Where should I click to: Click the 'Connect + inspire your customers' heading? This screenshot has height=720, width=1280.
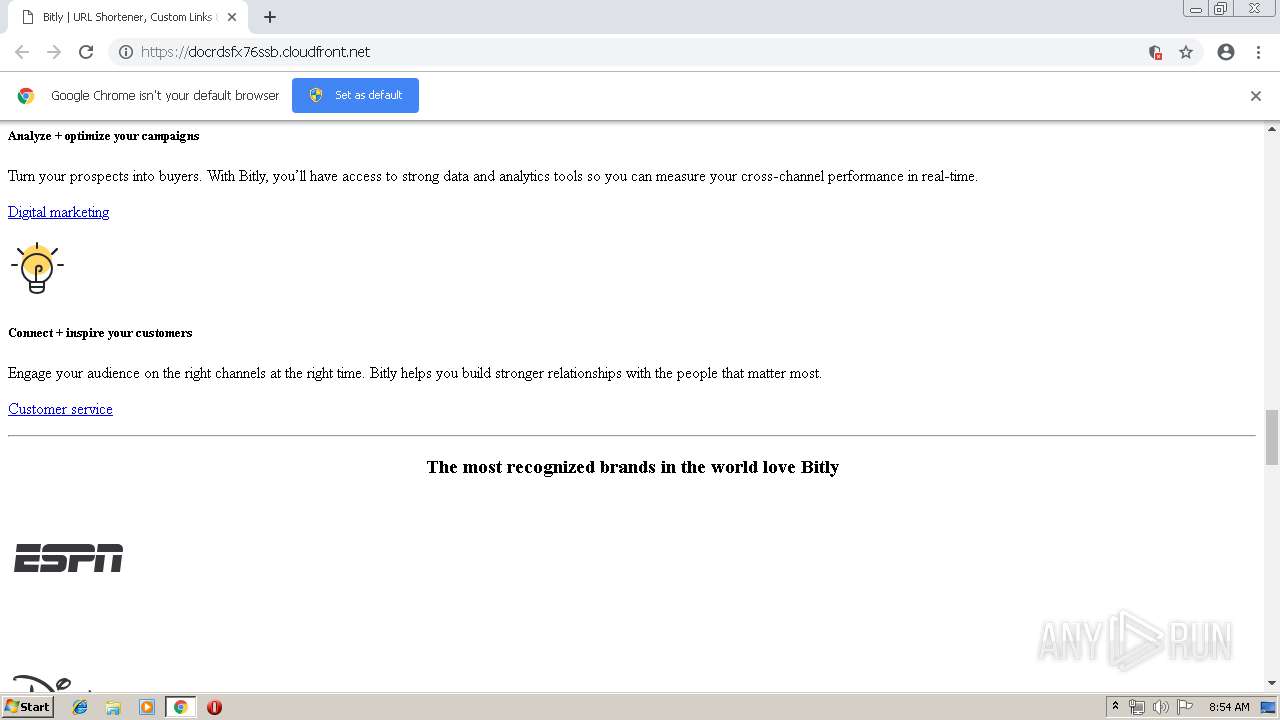[x=100, y=333]
